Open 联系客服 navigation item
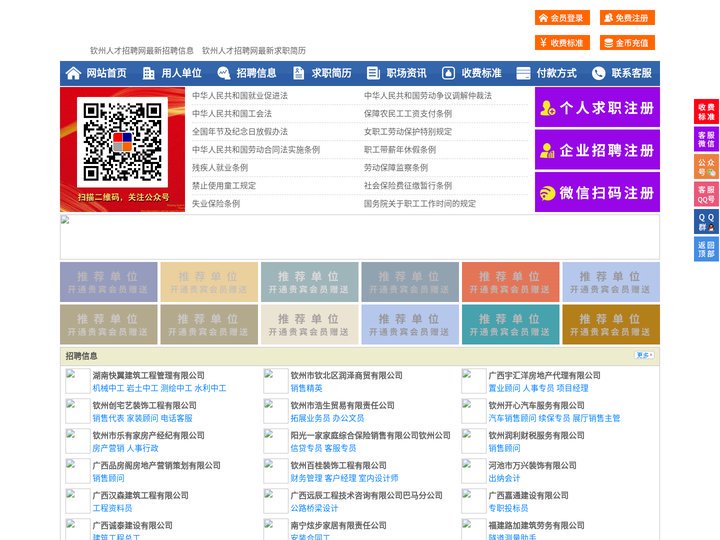This screenshot has width=720, height=540. point(631,73)
